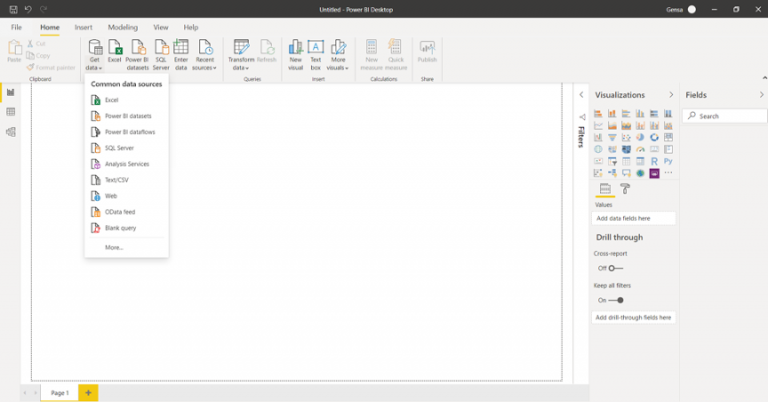
Task: Choose Analysis Services from data sources
Action: click(126, 164)
